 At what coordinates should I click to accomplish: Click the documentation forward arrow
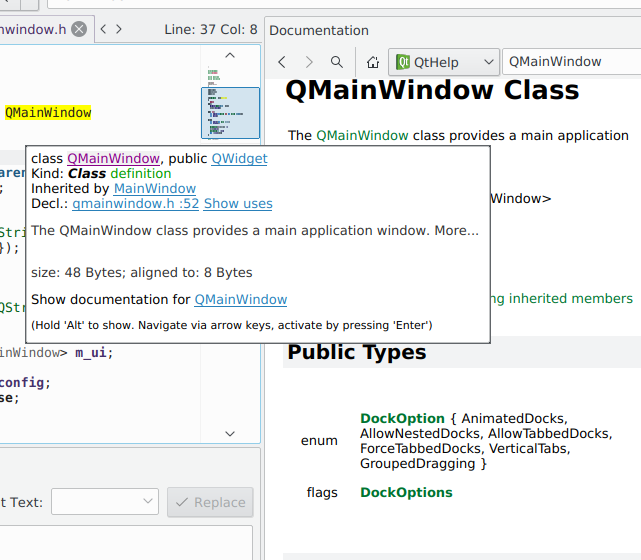(309, 62)
